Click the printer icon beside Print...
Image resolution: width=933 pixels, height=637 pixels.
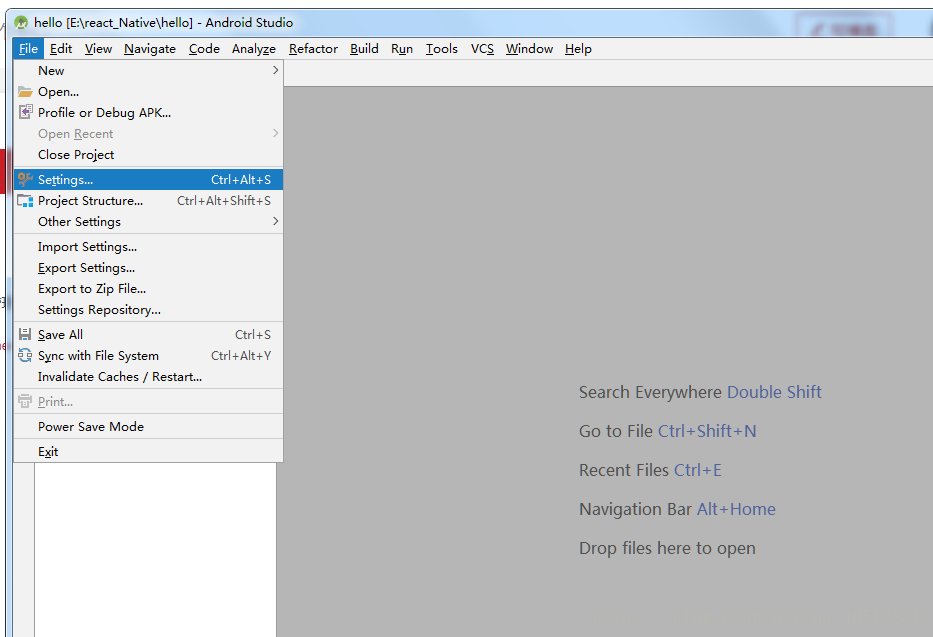click(x=25, y=401)
